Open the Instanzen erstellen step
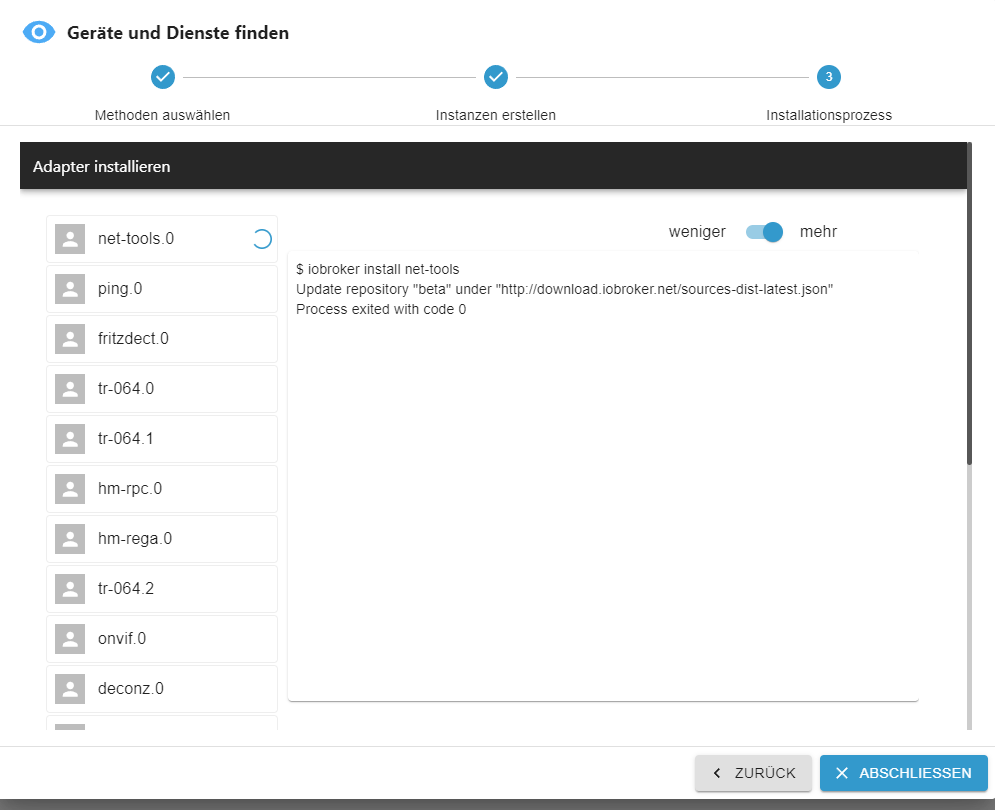The width and height of the screenshot is (995, 810). point(496,77)
